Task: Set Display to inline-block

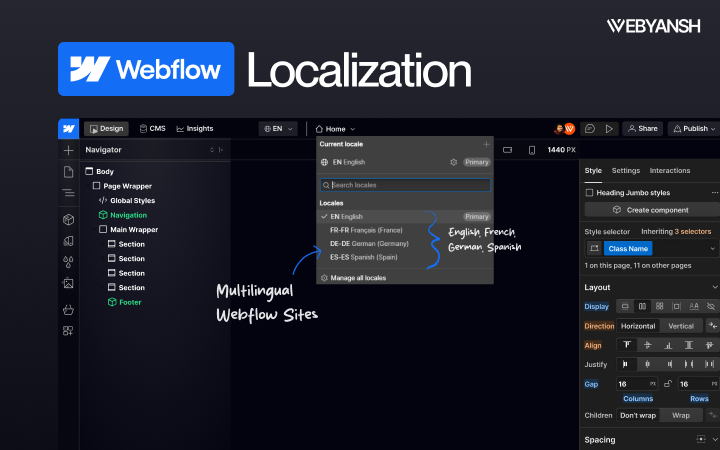Action: (676, 306)
